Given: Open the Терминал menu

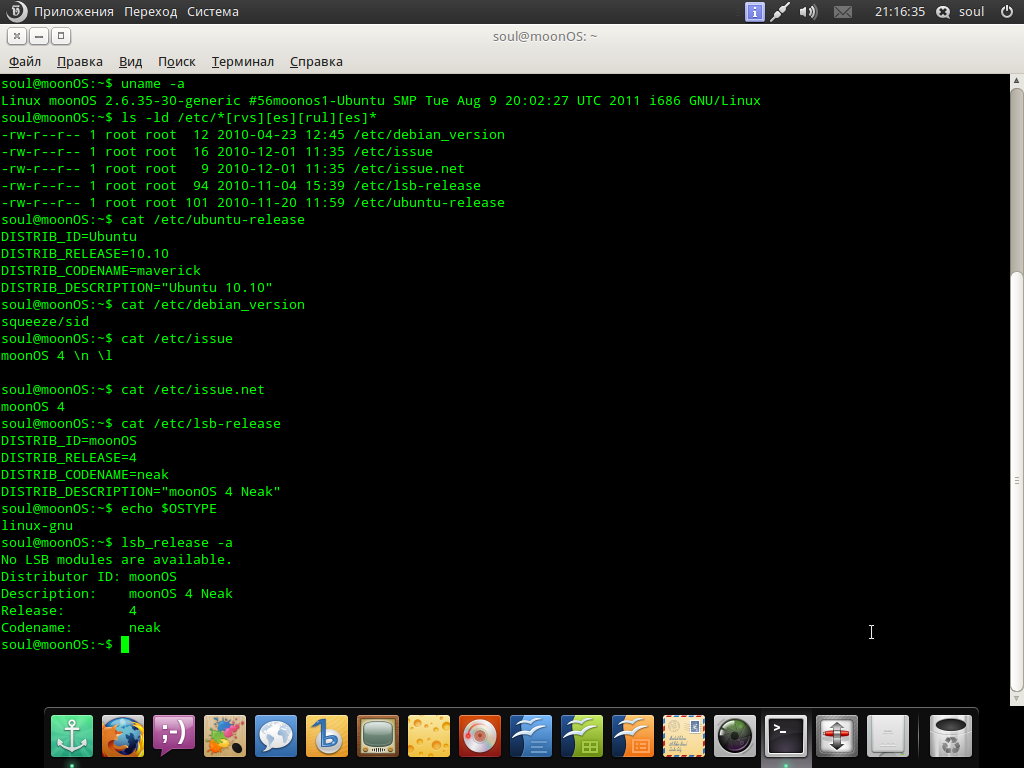Looking at the screenshot, I should tap(242, 61).
